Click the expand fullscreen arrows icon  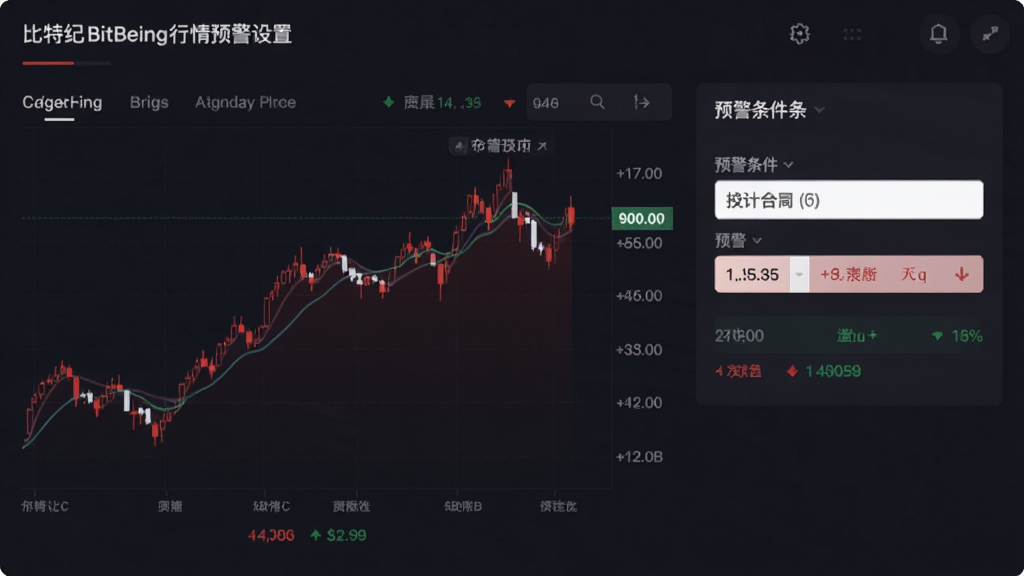tap(990, 34)
